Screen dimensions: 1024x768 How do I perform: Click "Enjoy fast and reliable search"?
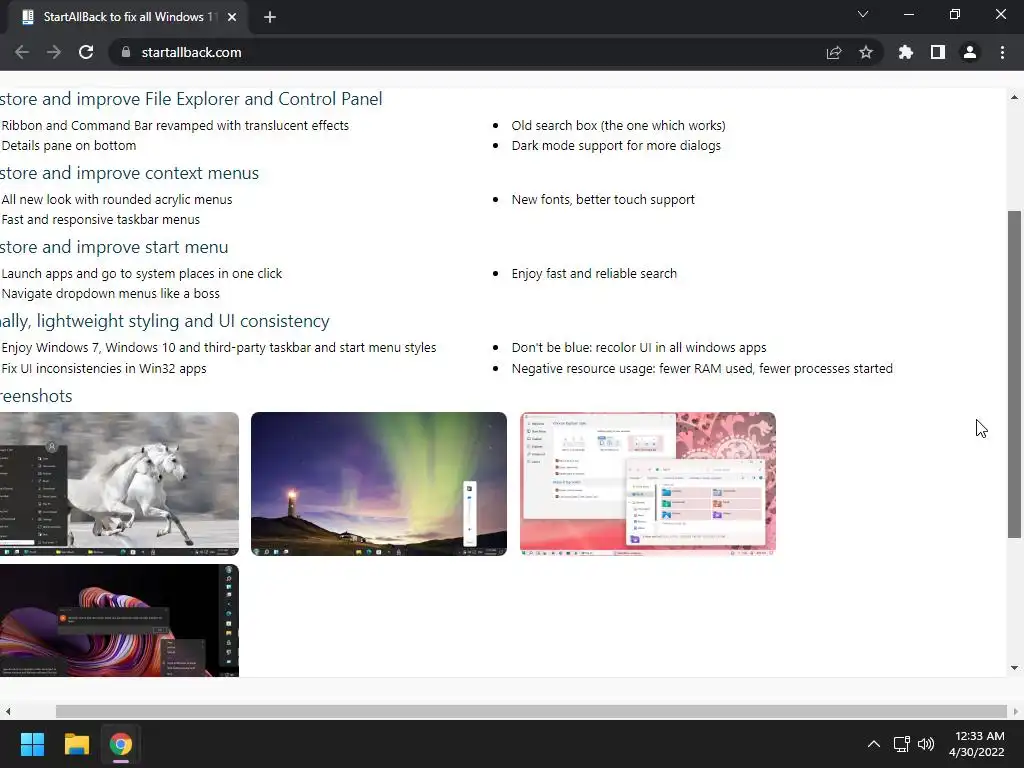coord(594,274)
